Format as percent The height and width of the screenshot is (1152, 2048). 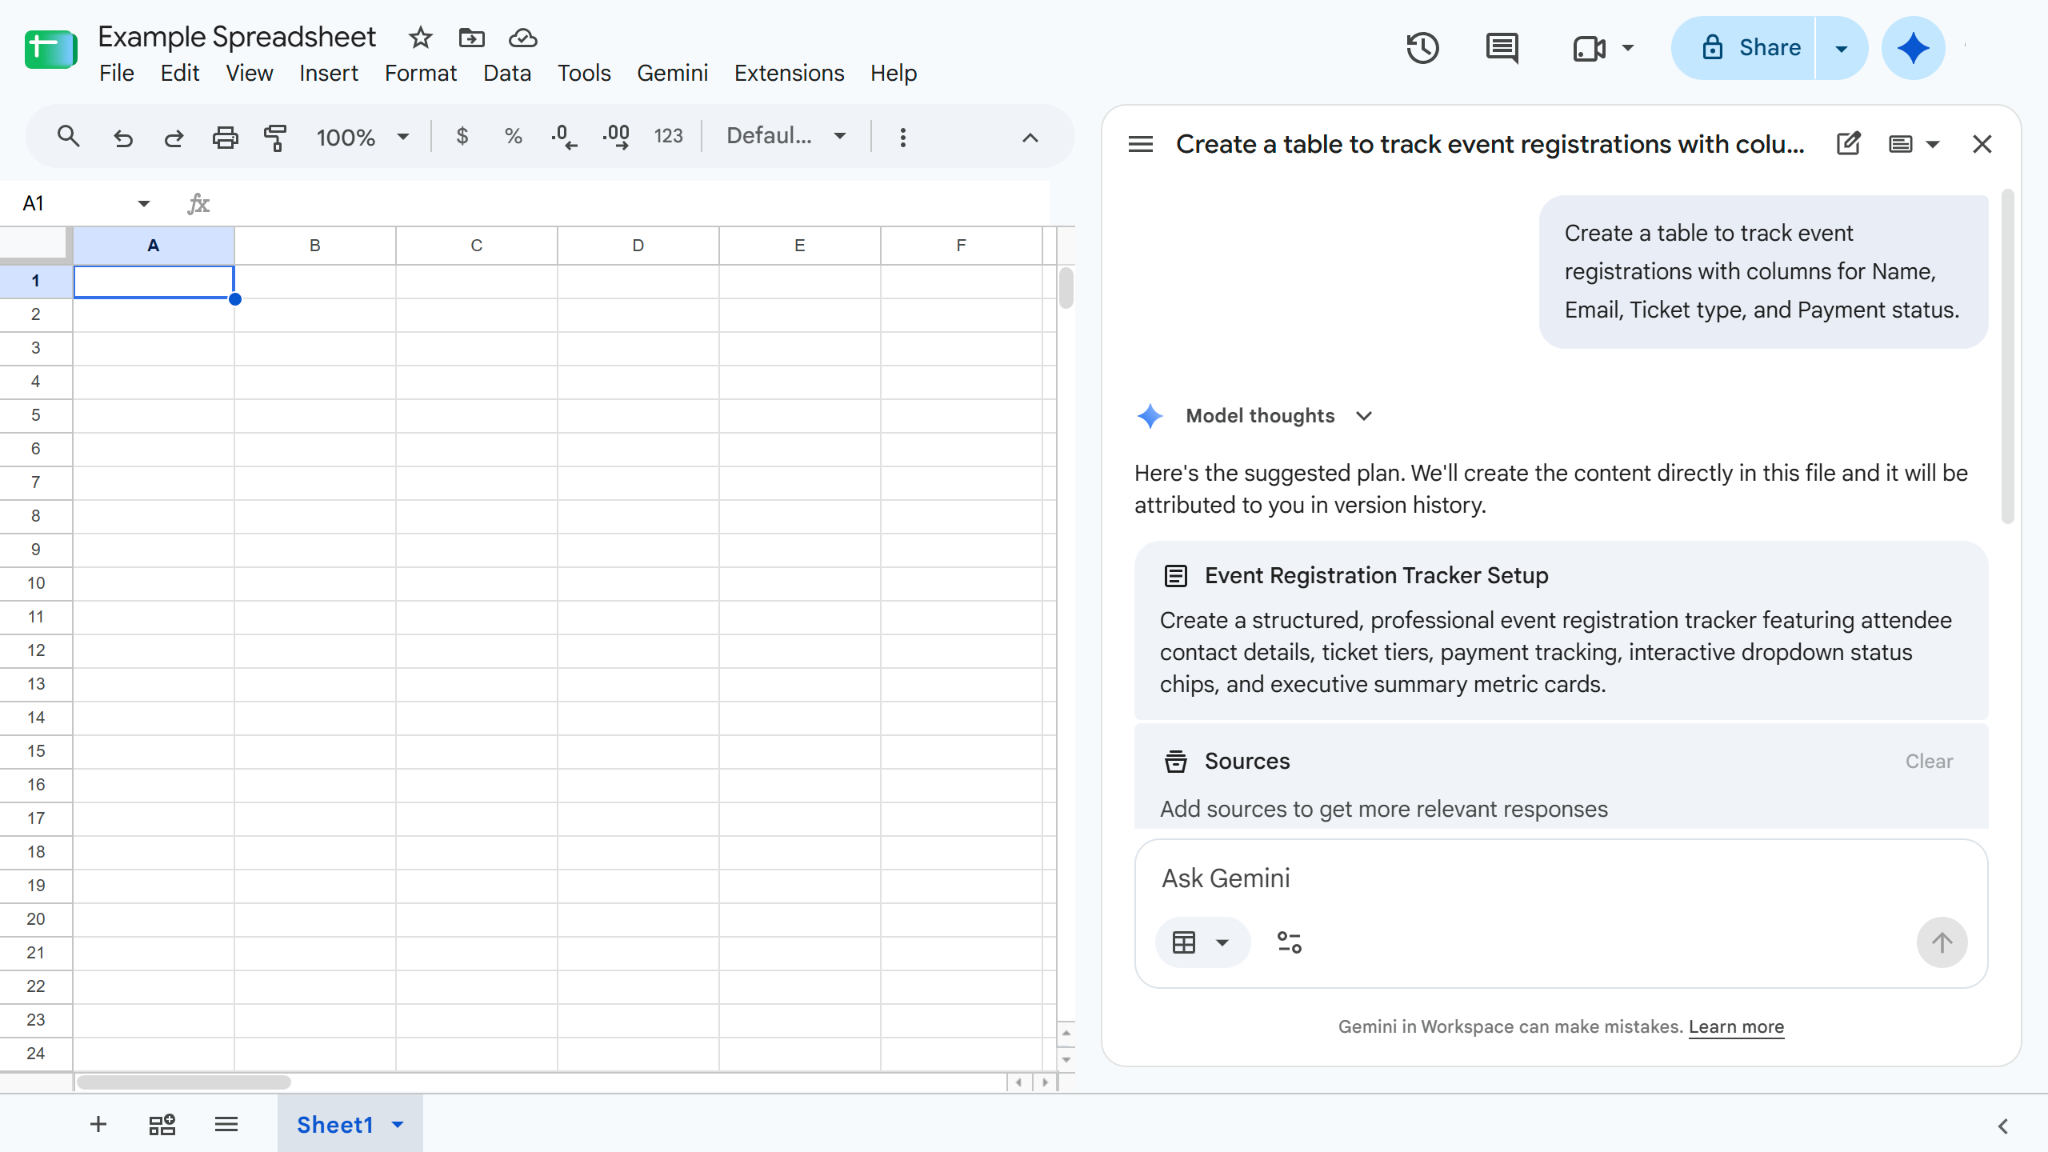513,136
